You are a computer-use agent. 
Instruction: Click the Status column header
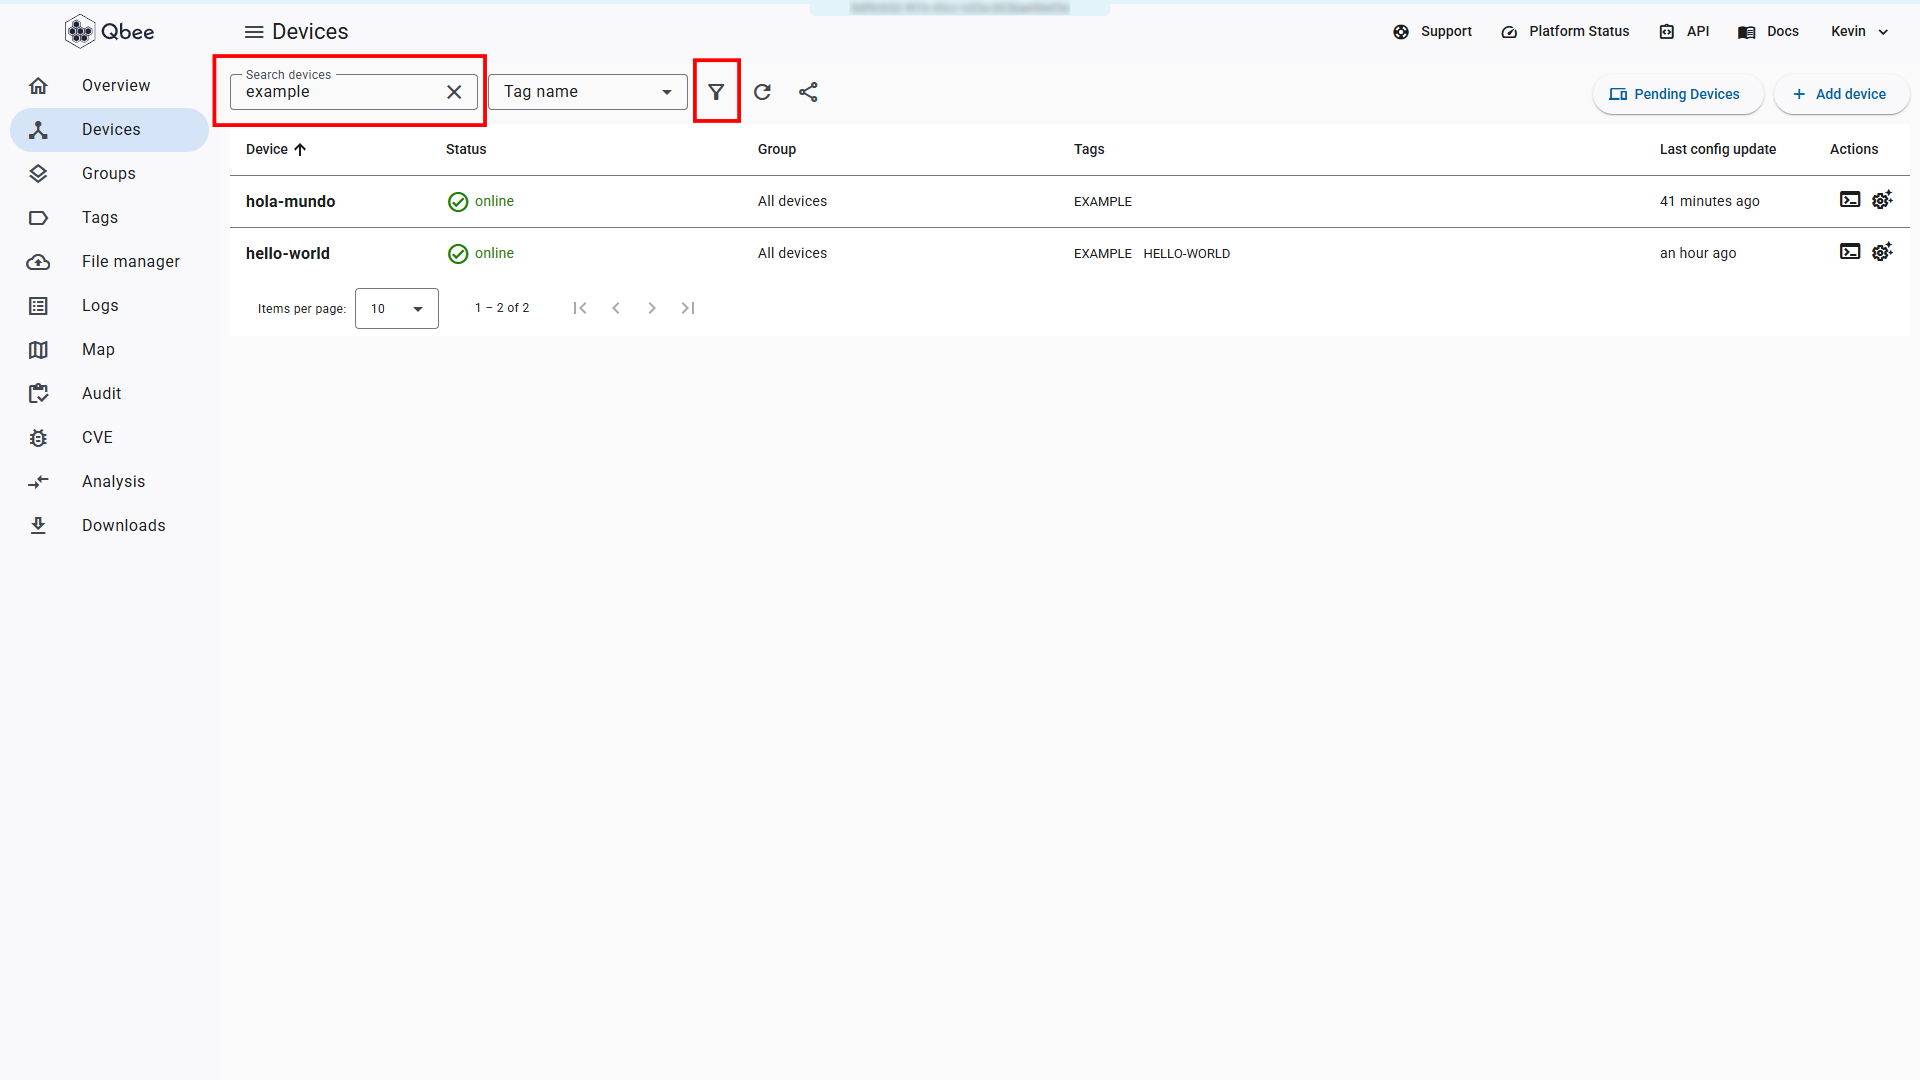click(x=466, y=150)
